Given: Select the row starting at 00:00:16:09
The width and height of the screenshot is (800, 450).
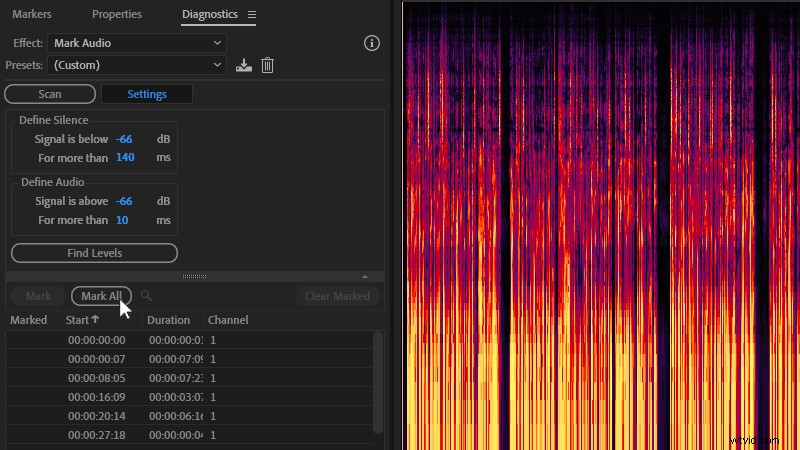Looking at the screenshot, I should click(x=189, y=397).
